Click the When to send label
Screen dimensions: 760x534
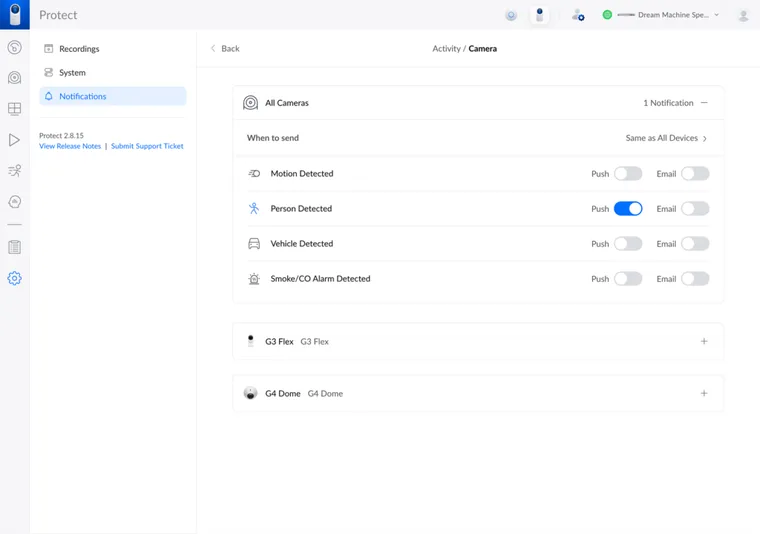click(273, 138)
